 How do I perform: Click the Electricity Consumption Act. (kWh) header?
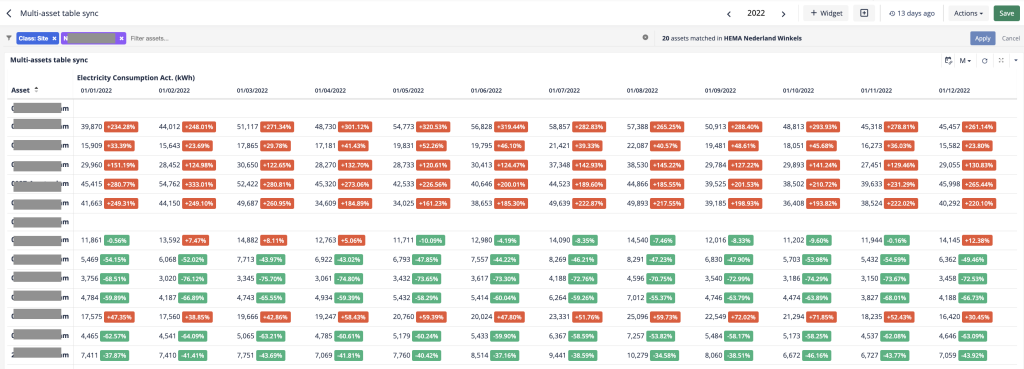136,77
